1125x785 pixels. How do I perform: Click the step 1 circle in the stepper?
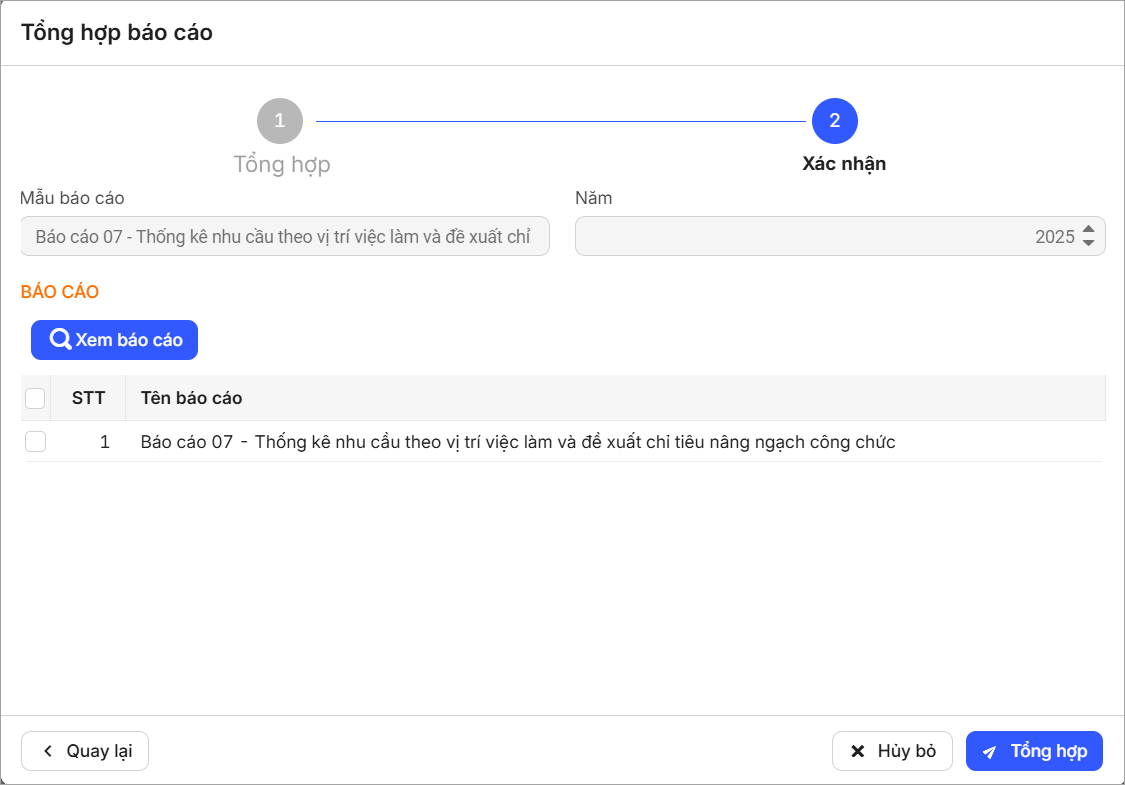(280, 121)
